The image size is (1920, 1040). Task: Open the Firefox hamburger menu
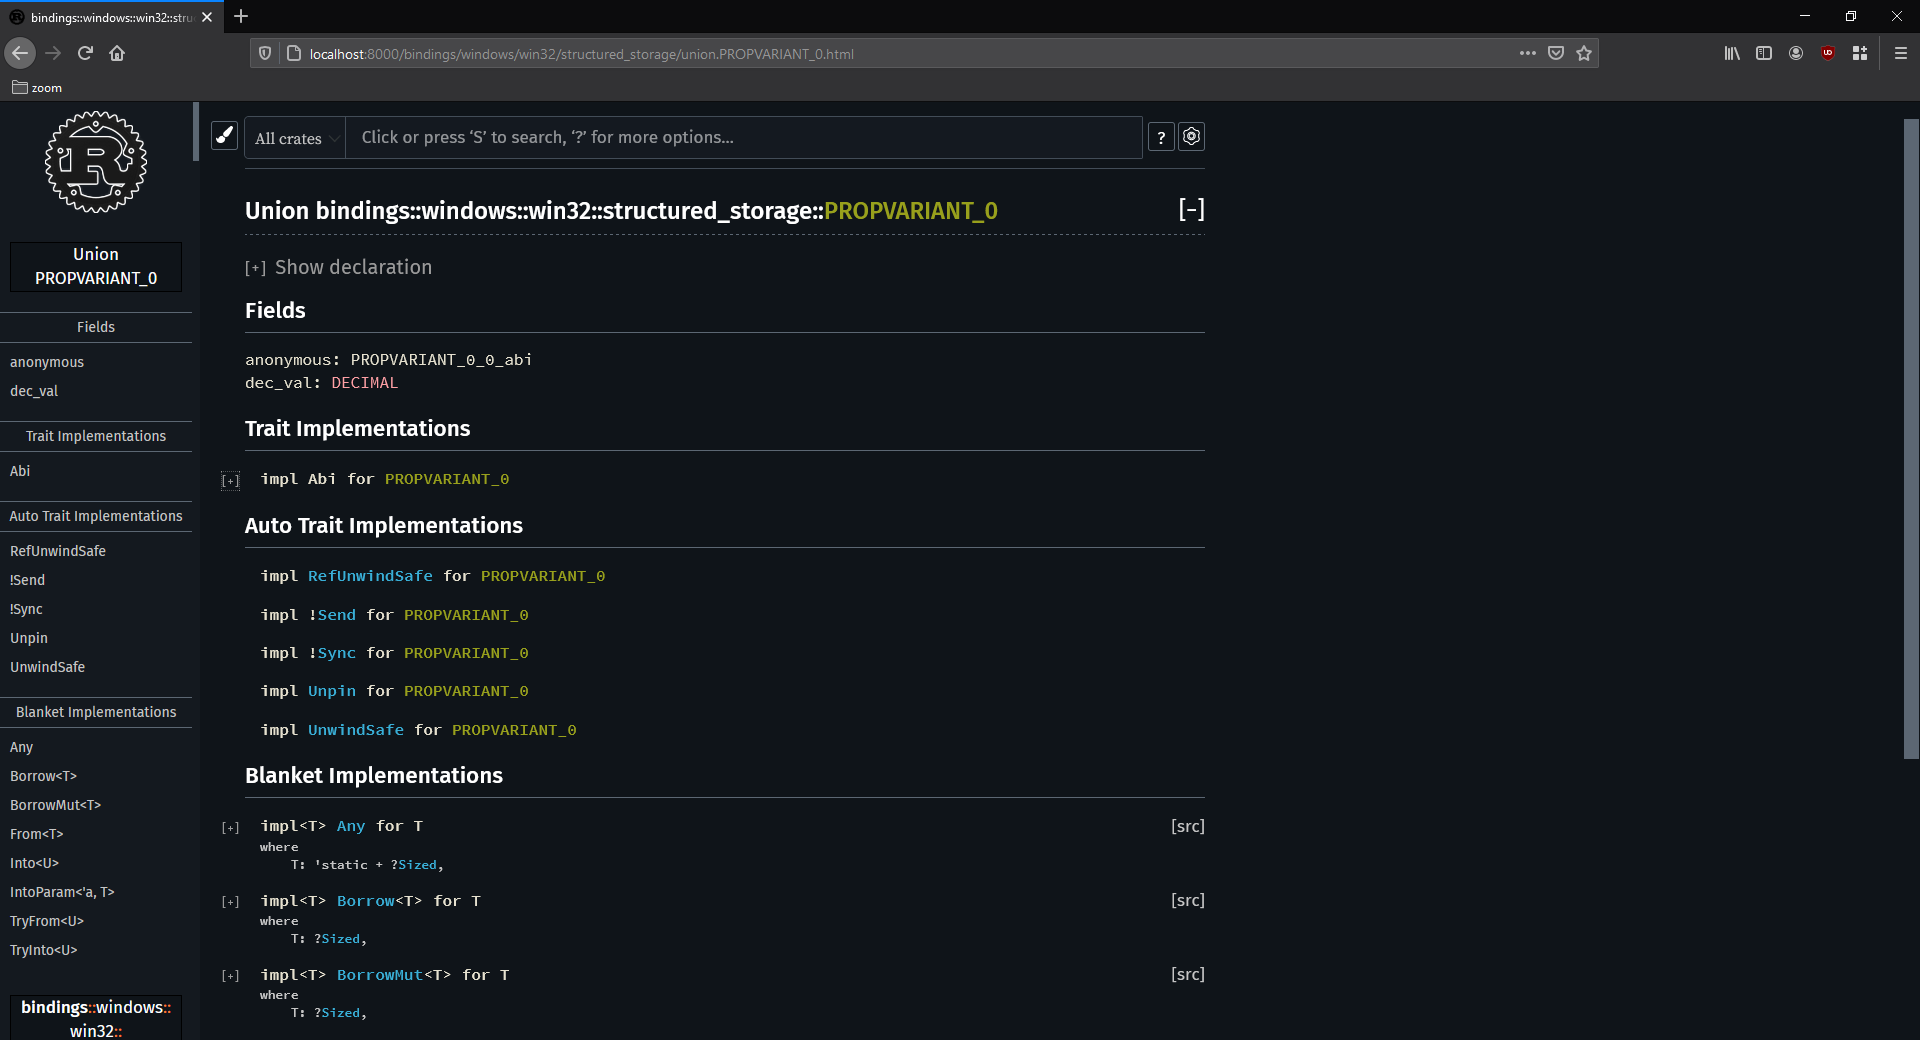tap(1901, 53)
